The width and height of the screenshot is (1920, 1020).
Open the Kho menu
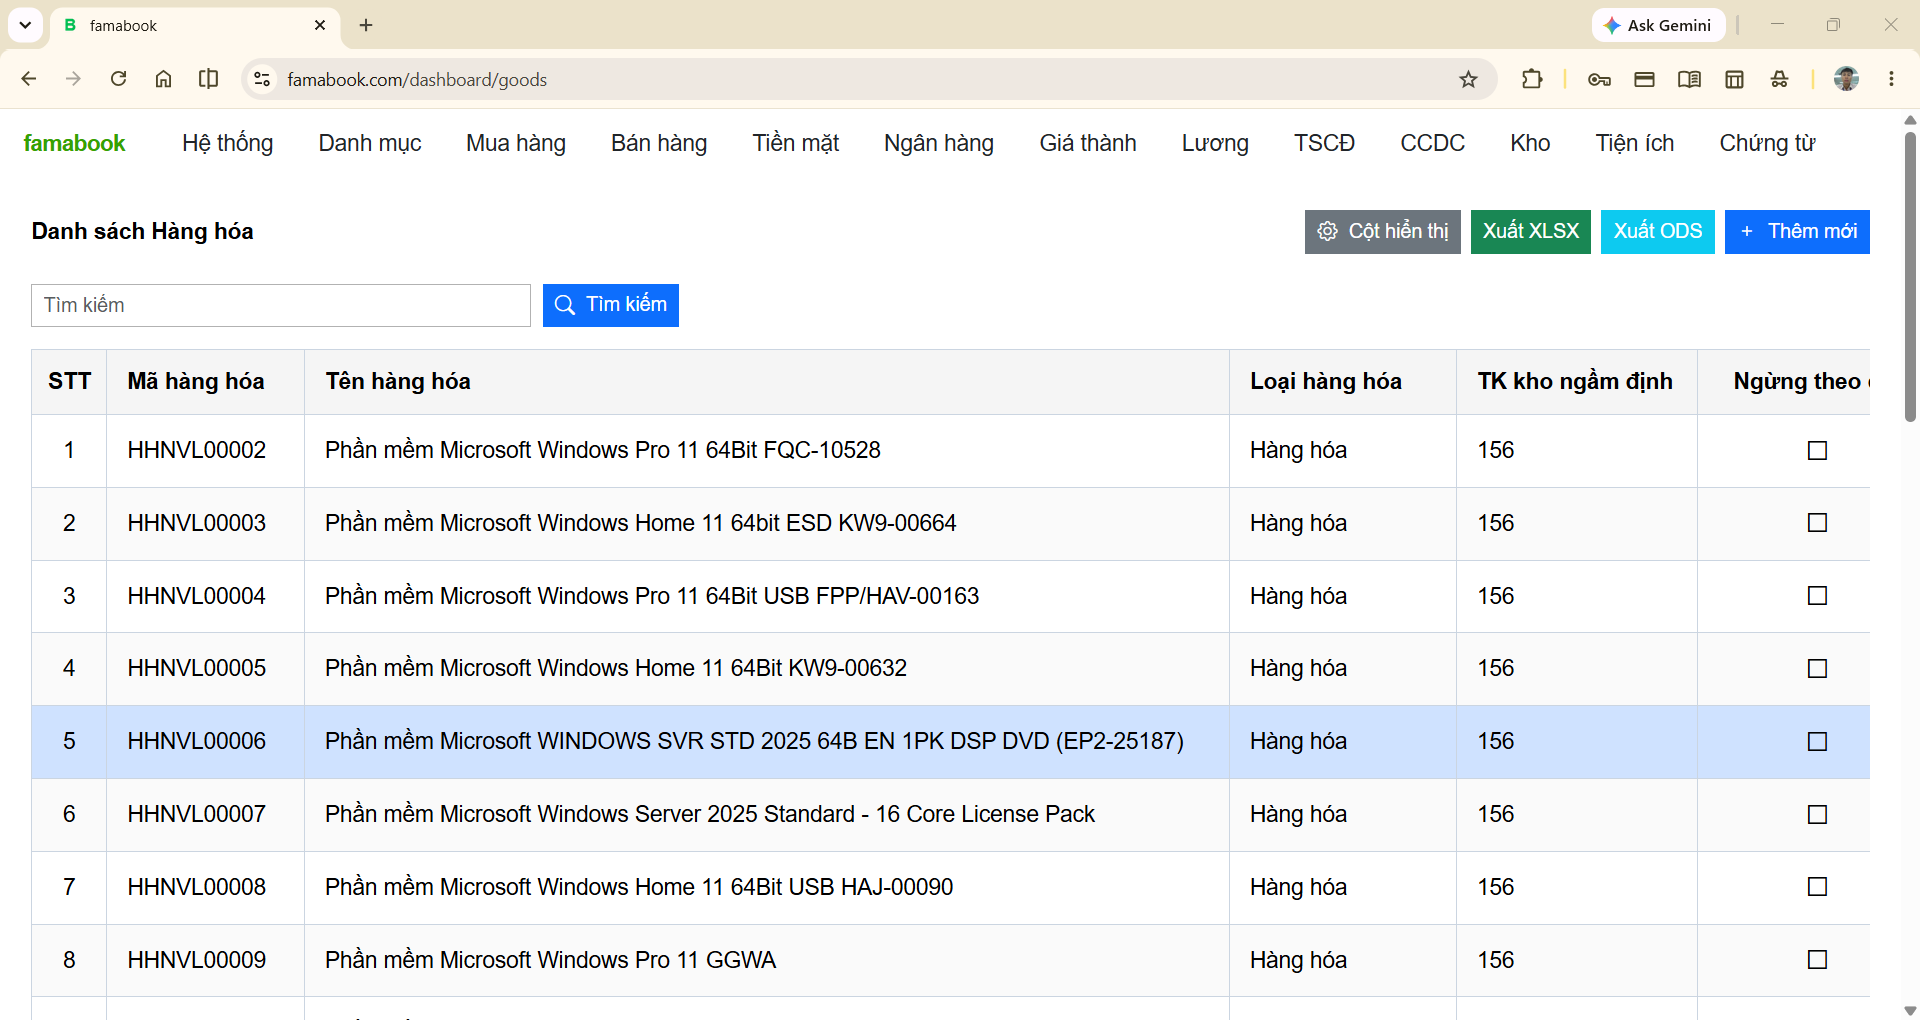tap(1530, 143)
